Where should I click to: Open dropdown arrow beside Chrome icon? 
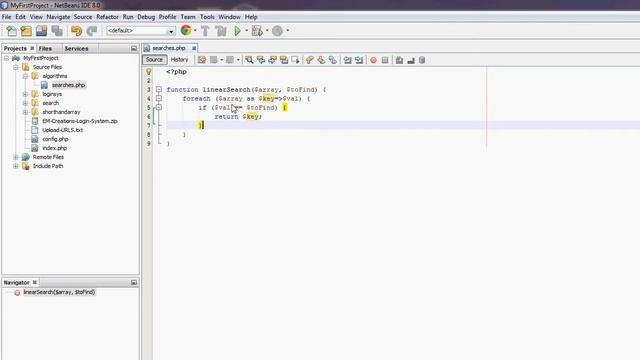pyautogui.click(x=195, y=30)
